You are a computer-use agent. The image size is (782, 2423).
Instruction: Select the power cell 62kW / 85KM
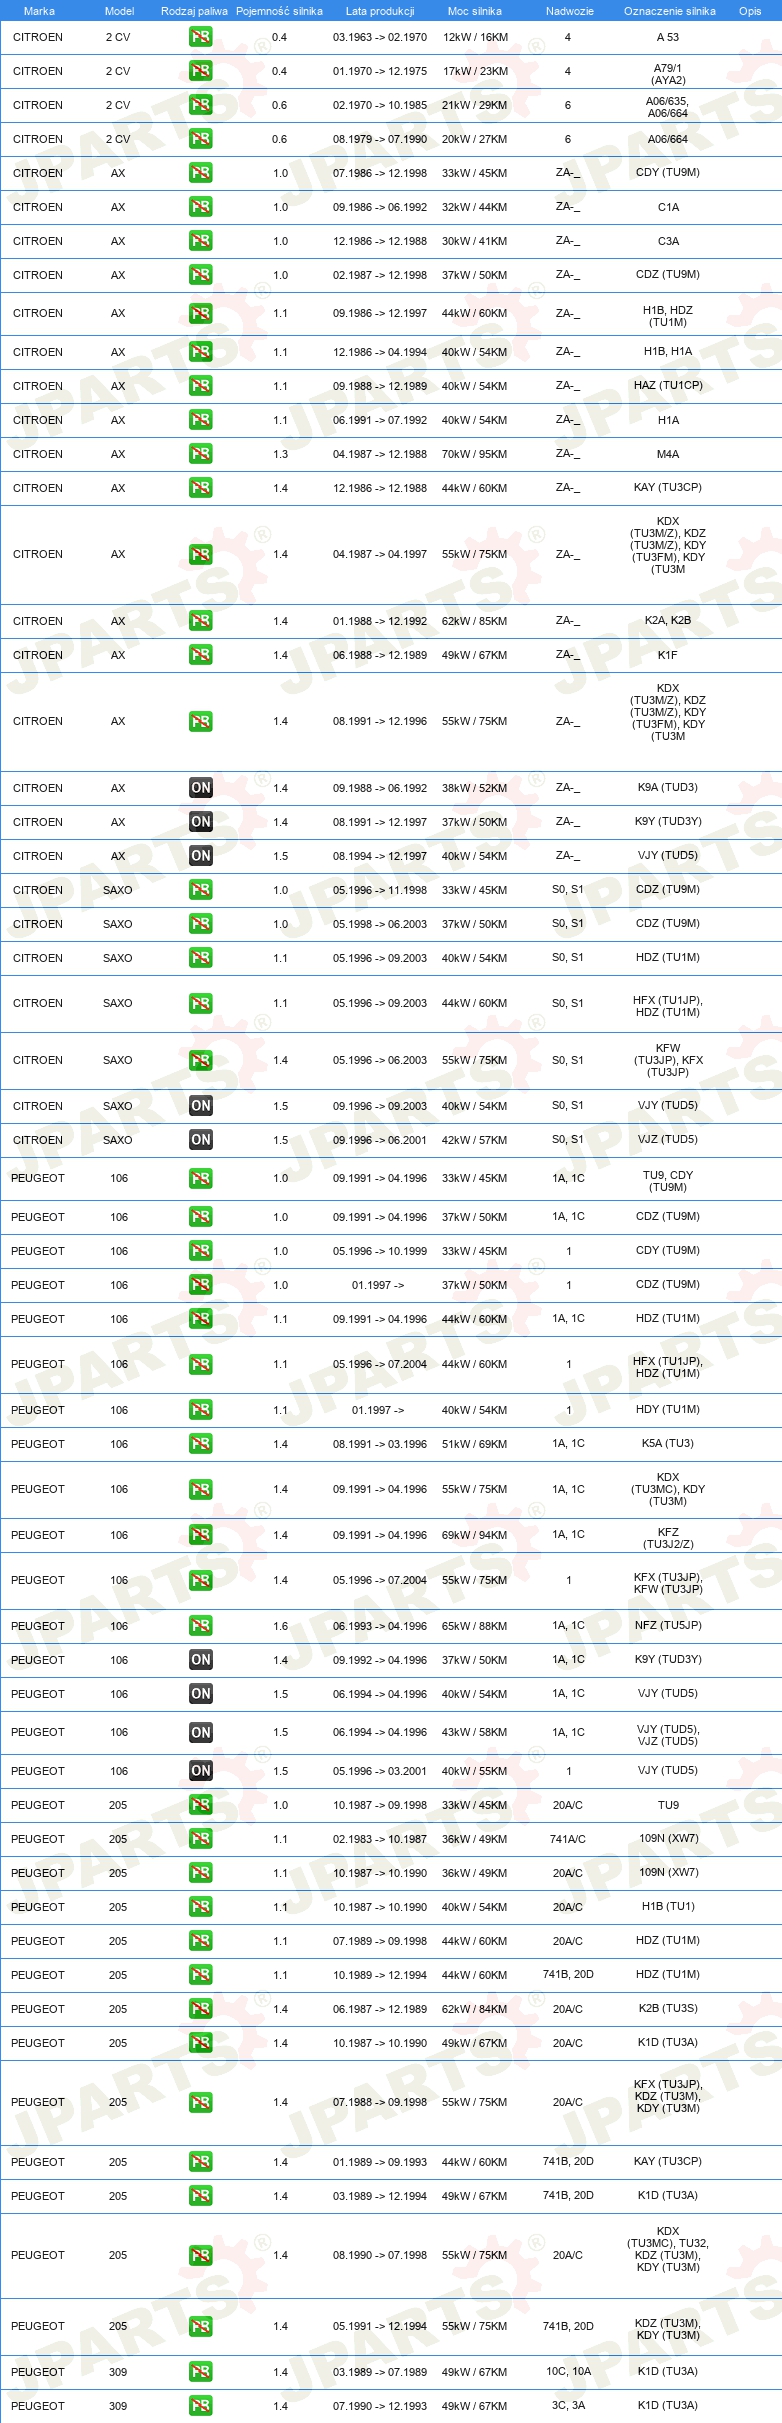coord(475,621)
